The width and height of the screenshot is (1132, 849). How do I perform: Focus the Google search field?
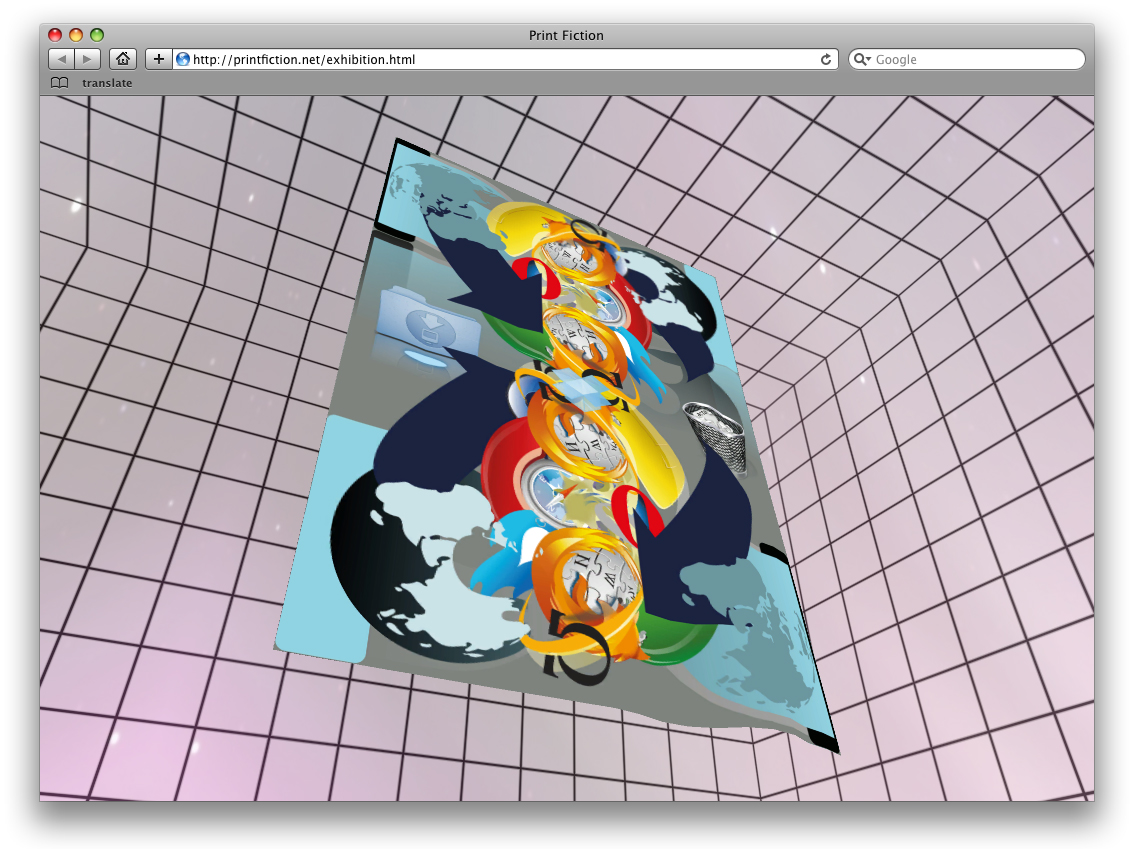tap(975, 59)
